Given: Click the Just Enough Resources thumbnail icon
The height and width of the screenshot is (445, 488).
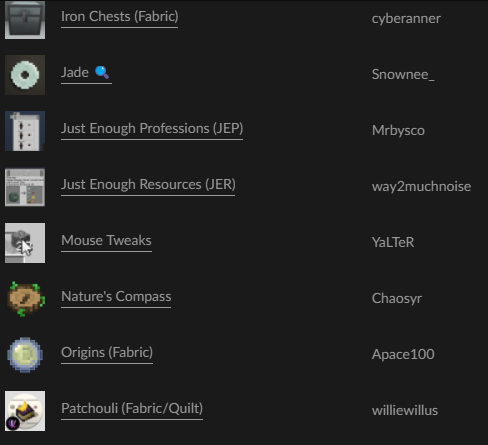Looking at the screenshot, I should click(x=25, y=187).
